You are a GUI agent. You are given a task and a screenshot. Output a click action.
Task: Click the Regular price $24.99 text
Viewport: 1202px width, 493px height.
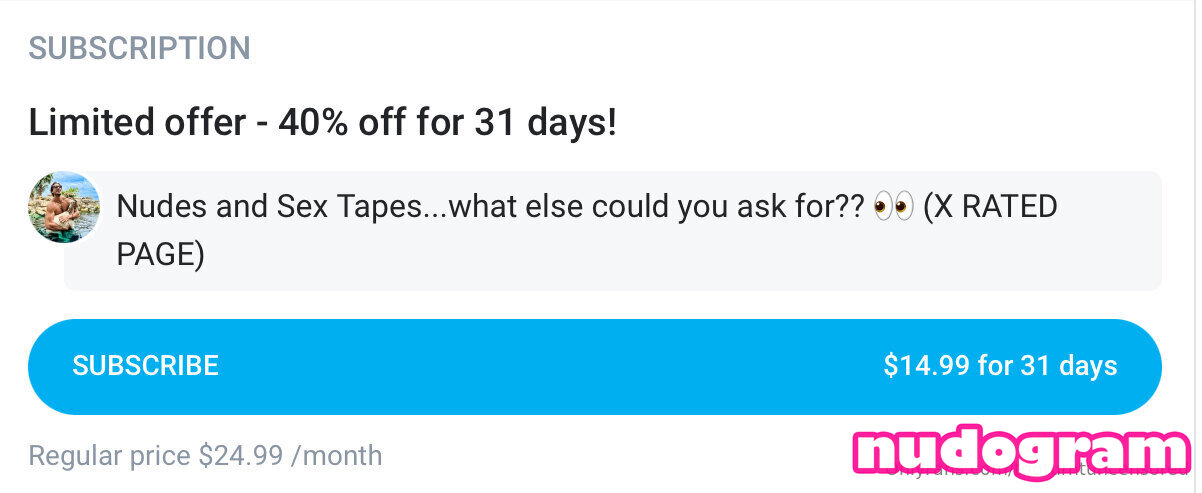[205, 456]
